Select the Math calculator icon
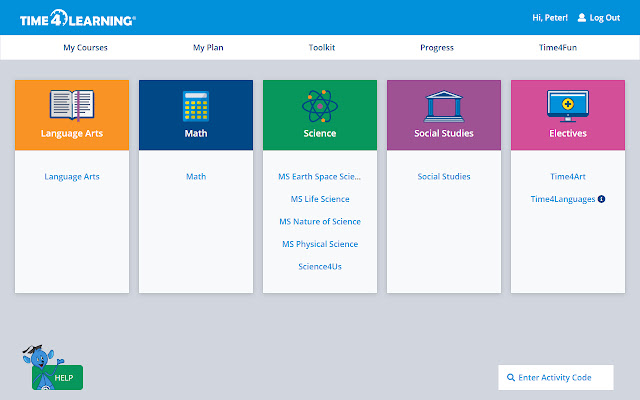Image resolution: width=640 pixels, height=400 pixels. click(196, 106)
